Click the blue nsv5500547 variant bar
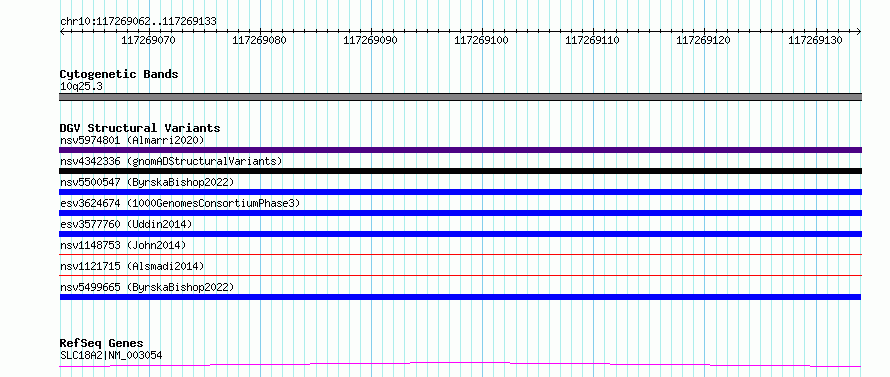890x377 pixels. [x=460, y=192]
